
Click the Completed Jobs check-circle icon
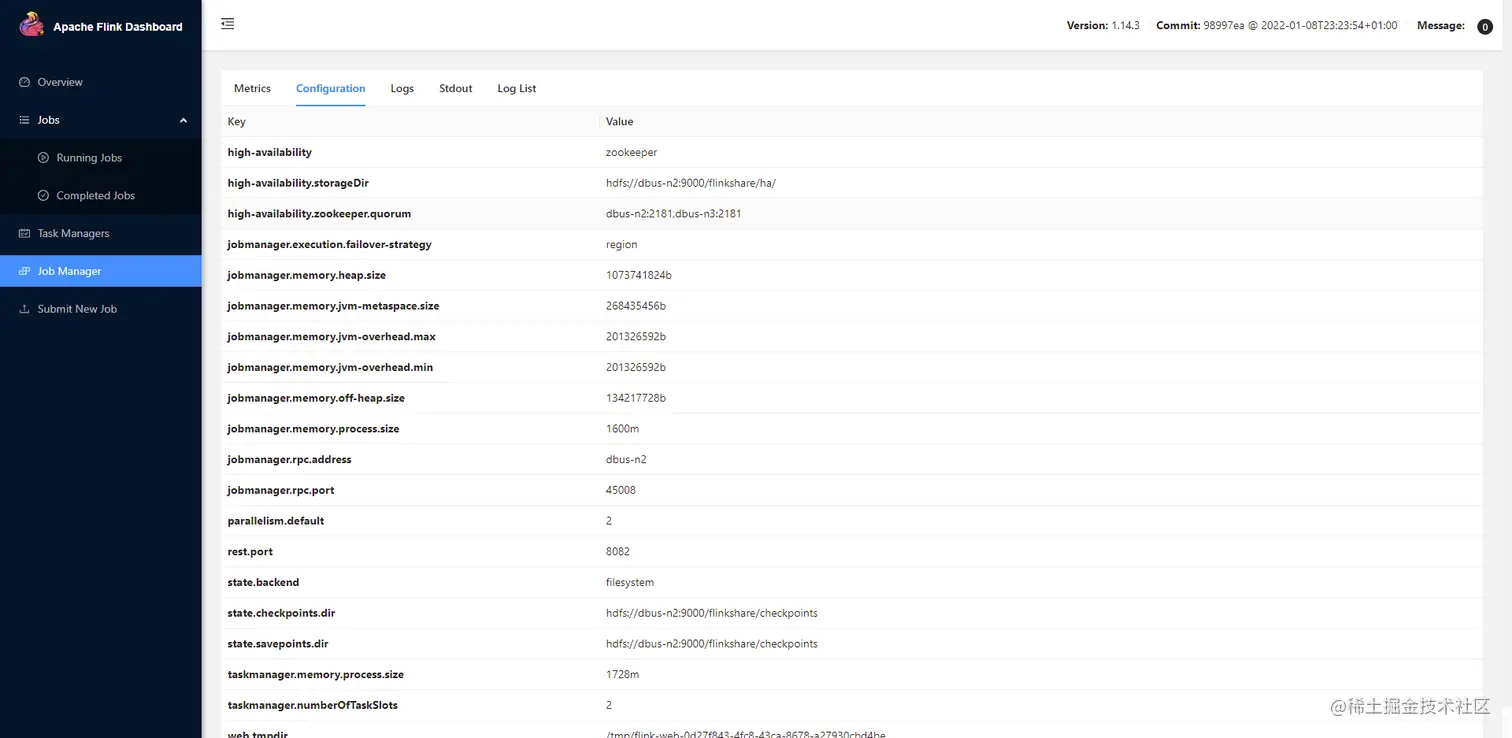click(x=43, y=196)
